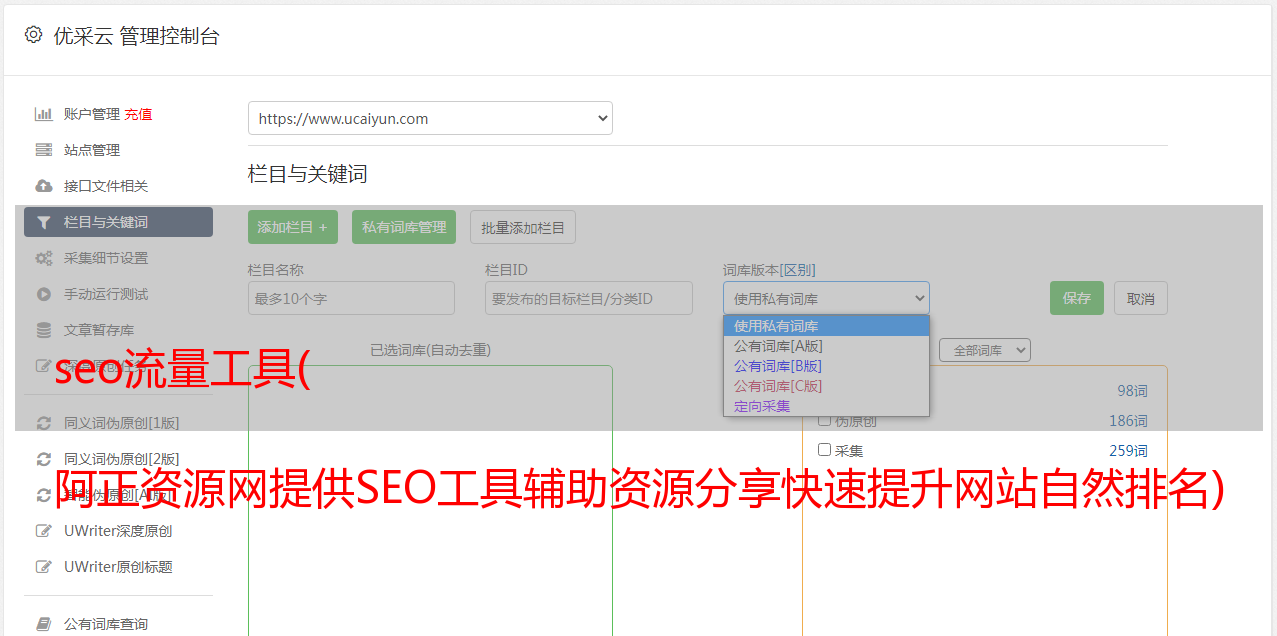Screen dimensions: 1277x636
Task: Open the https://www.ucaiyun.com site selector
Action: (x=430, y=118)
